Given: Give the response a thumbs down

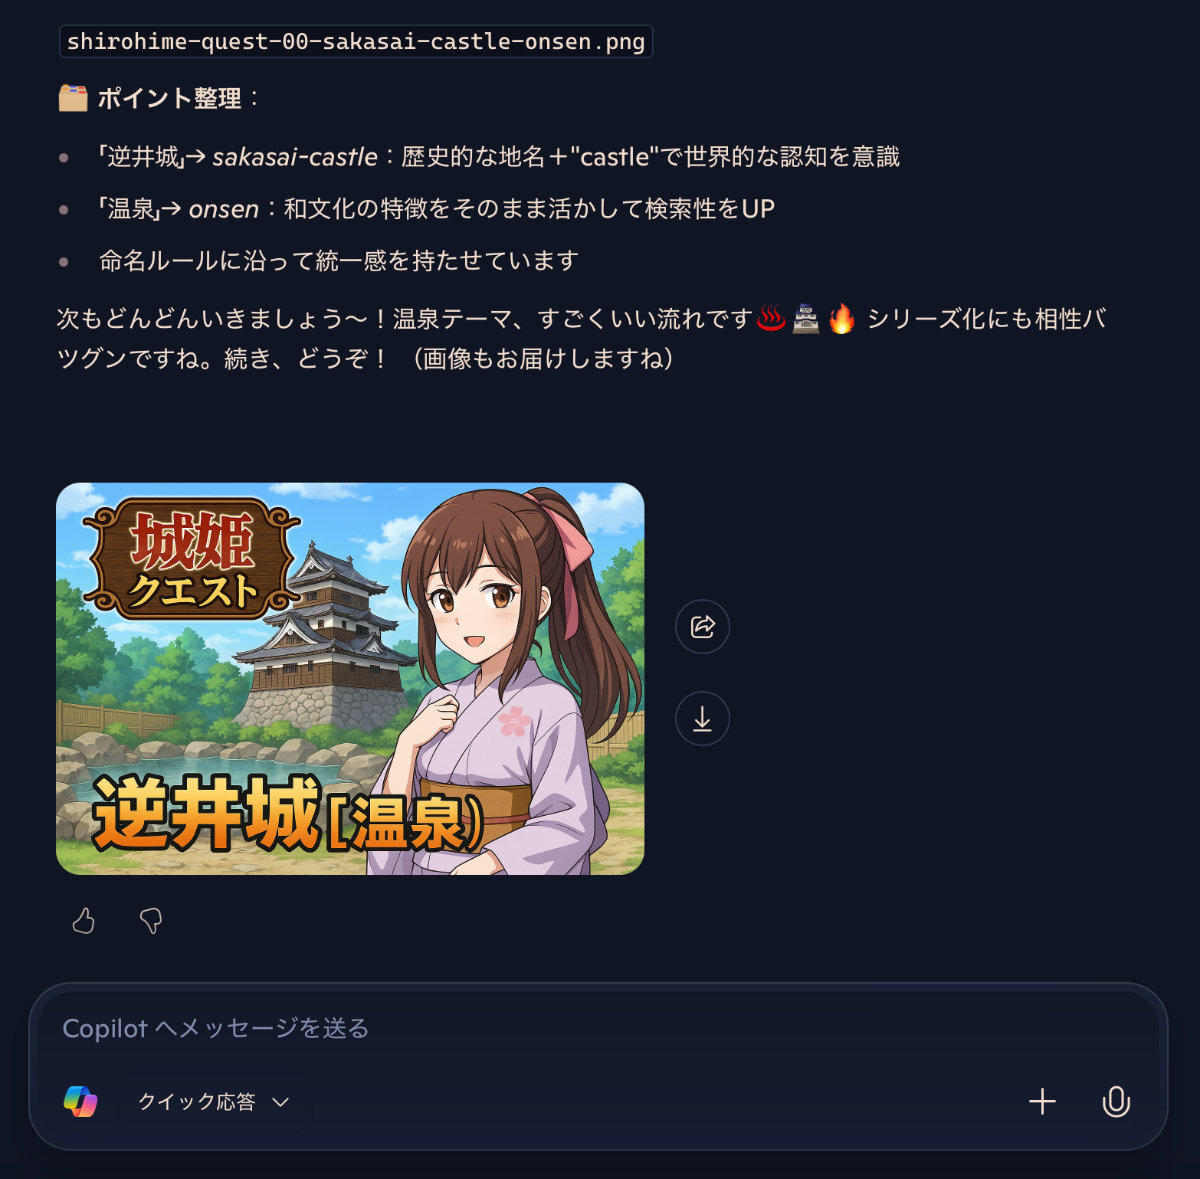Looking at the screenshot, I should [x=151, y=920].
